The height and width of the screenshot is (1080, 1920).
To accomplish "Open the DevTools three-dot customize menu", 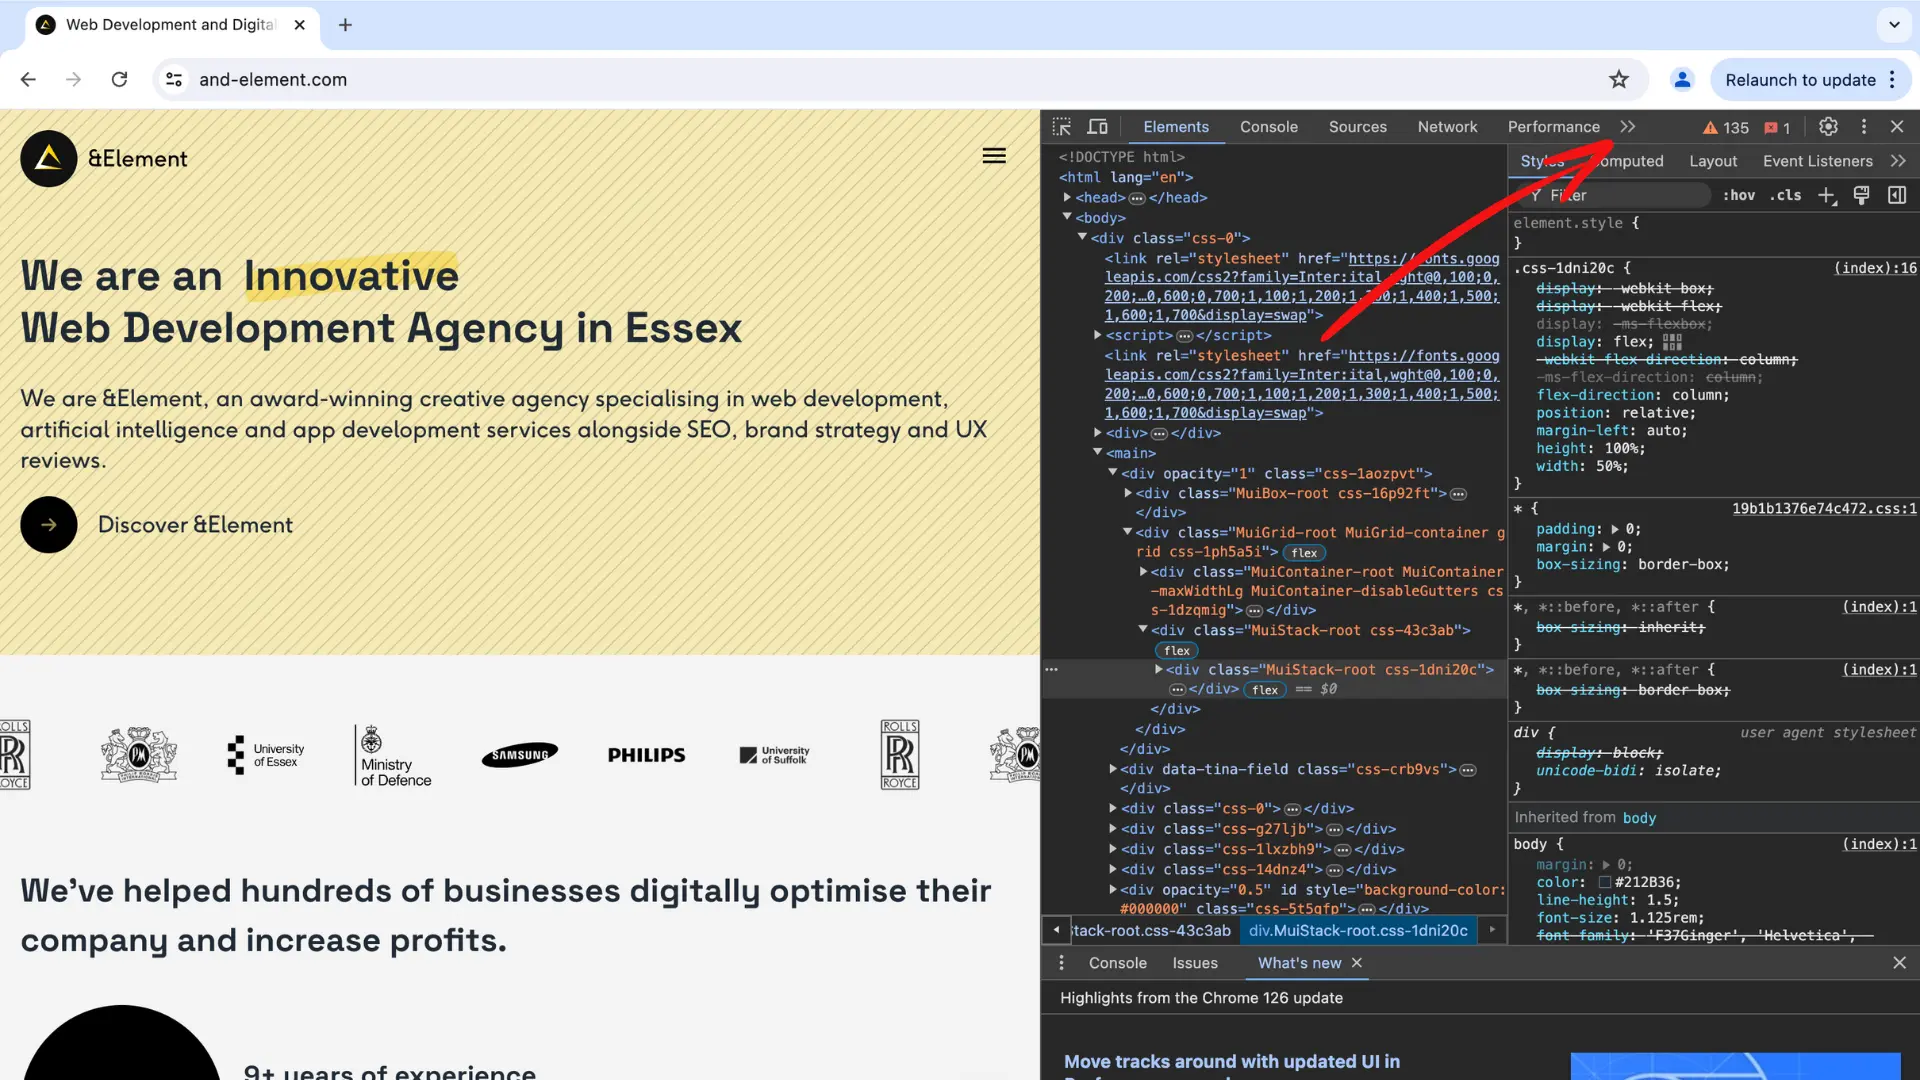I will 1863,127.
